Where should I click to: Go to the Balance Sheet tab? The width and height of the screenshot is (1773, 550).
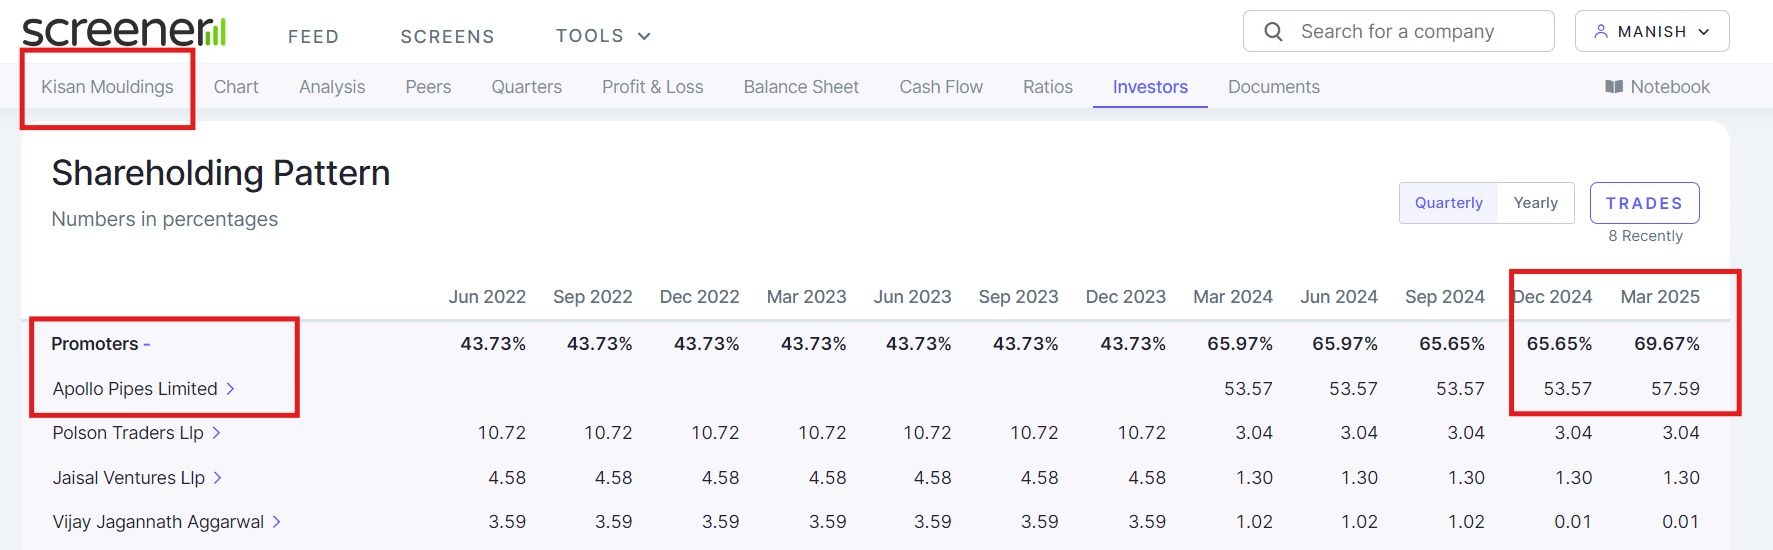click(801, 87)
